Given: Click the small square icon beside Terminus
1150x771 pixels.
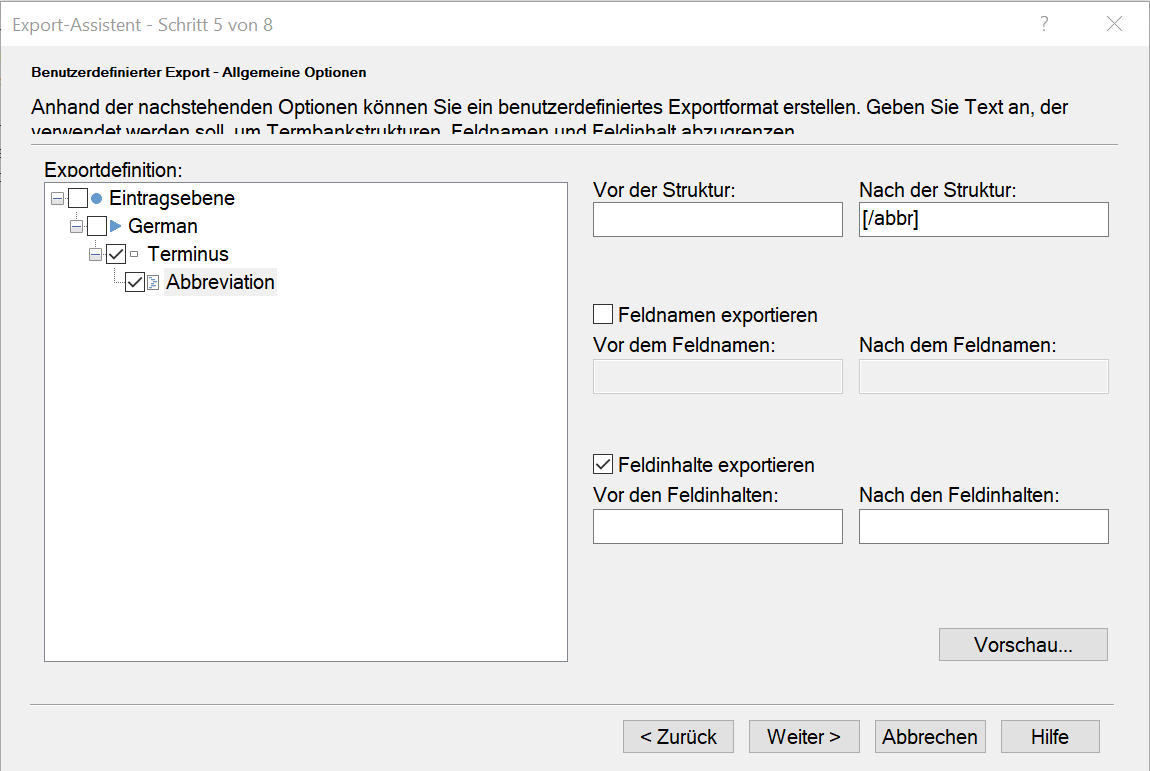Looking at the screenshot, I should point(134,254).
